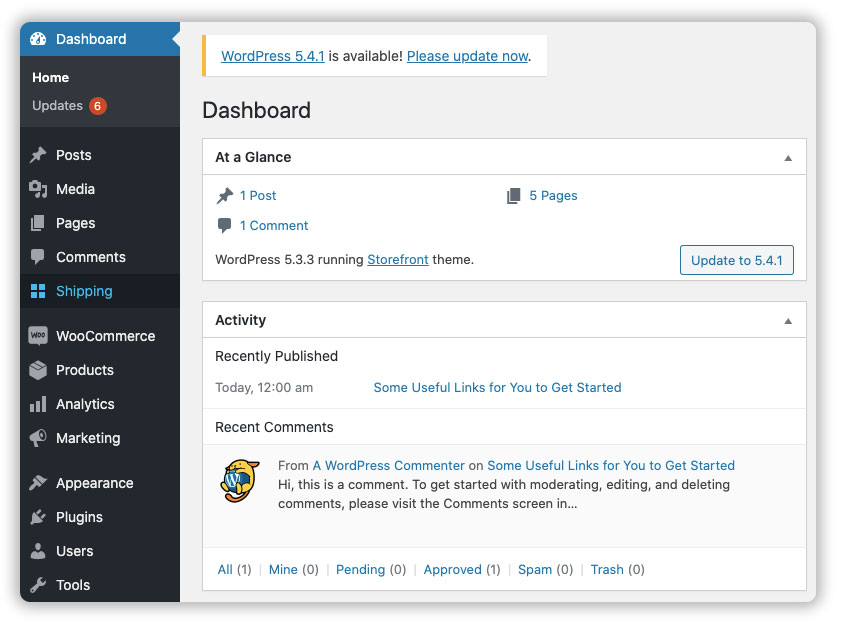Click the WooCommerce Woo icon
The image size is (842, 624).
click(x=38, y=336)
